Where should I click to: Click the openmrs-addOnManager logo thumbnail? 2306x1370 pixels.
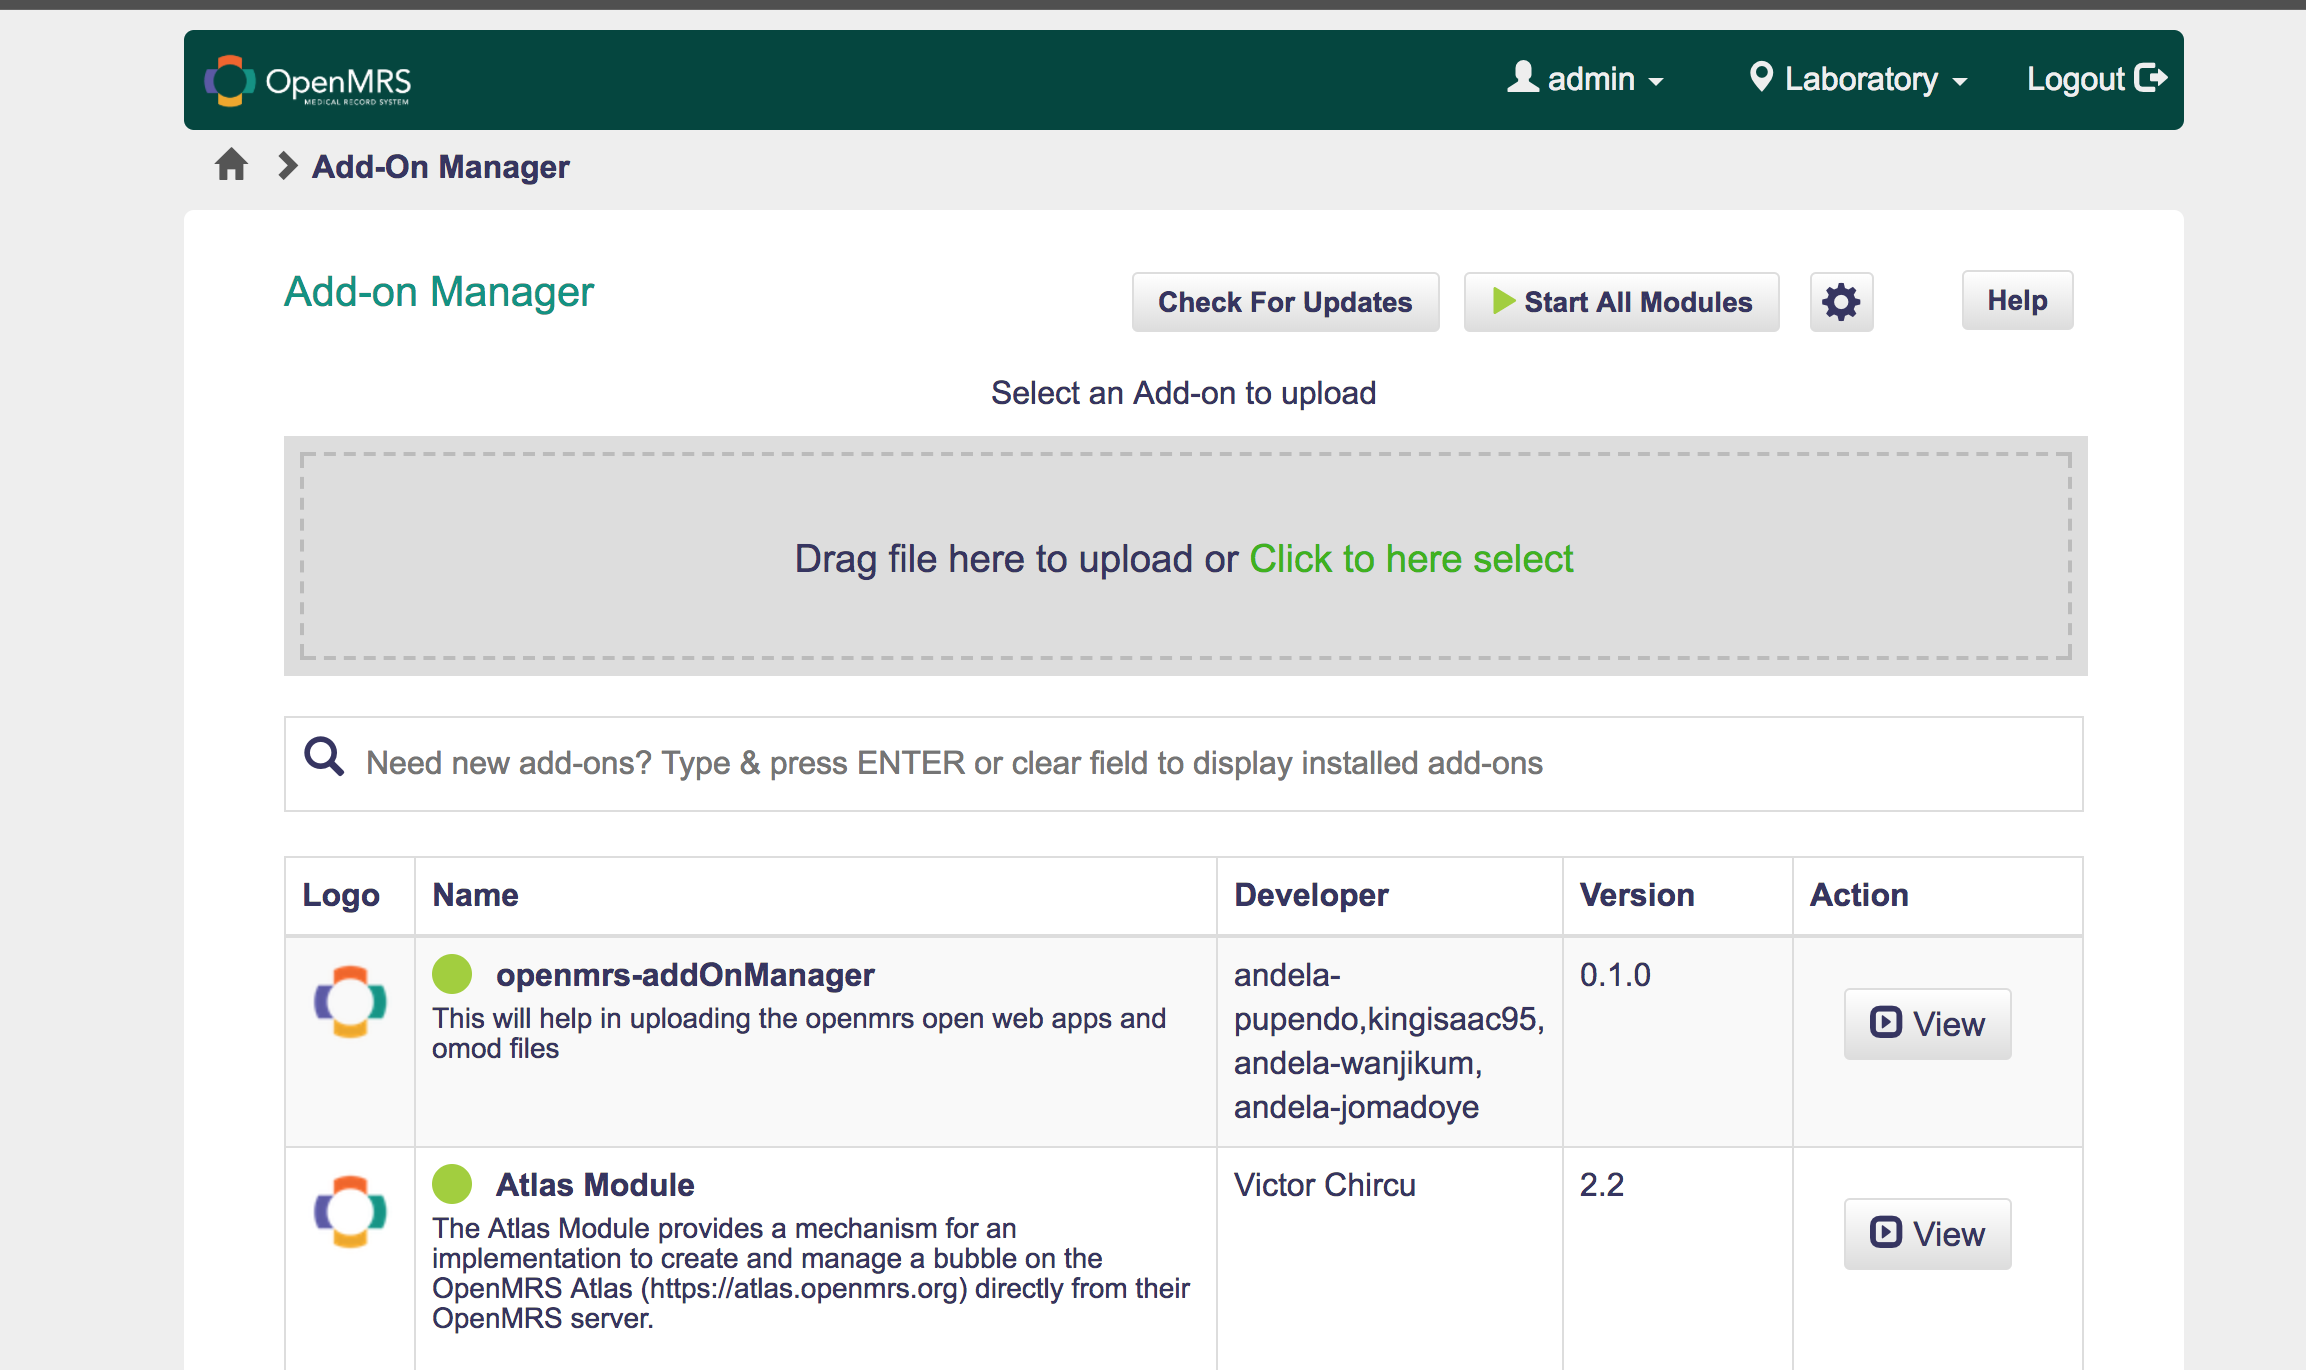click(350, 1001)
